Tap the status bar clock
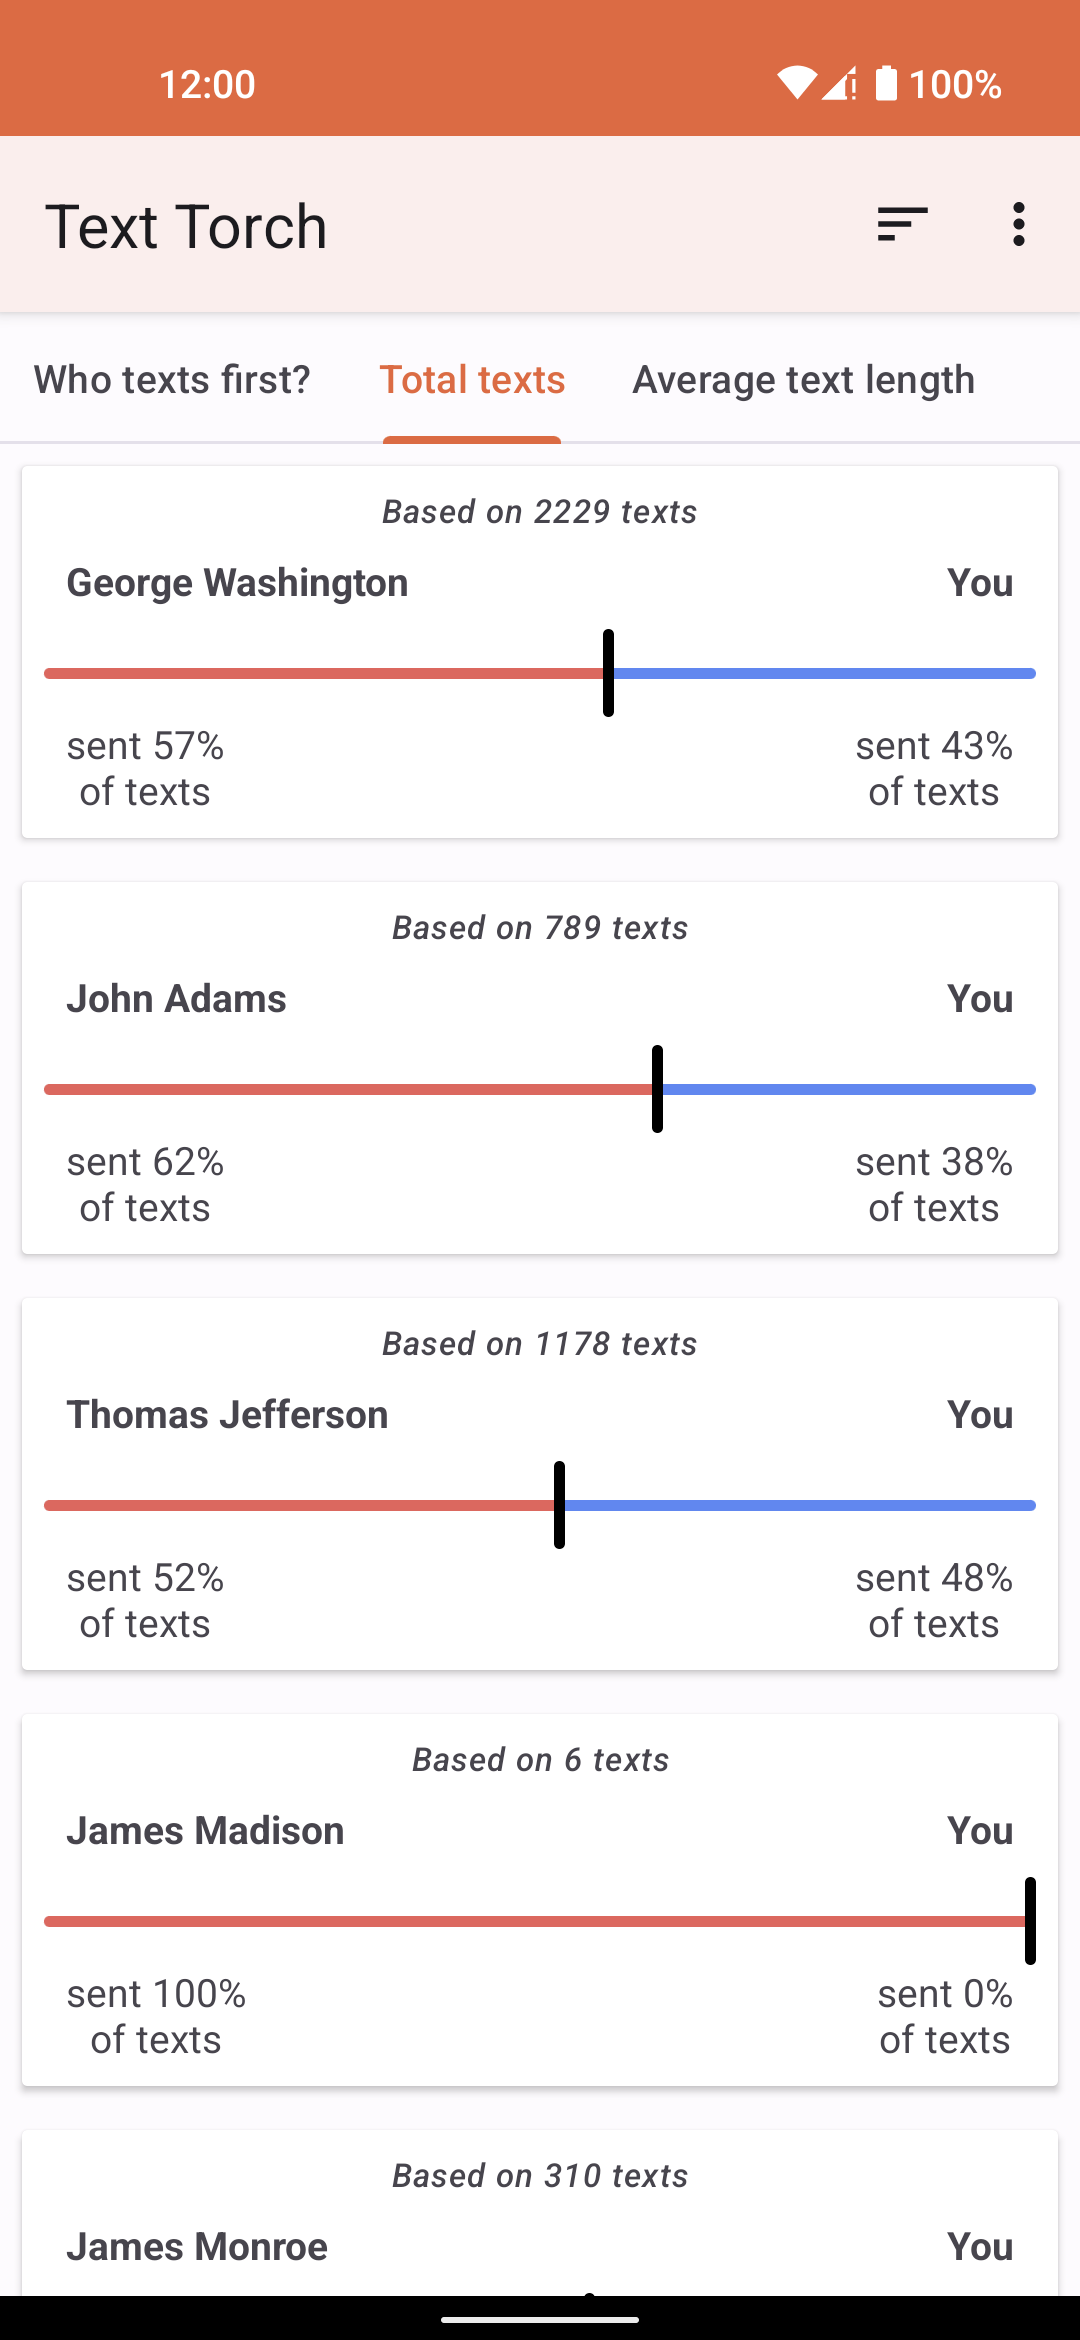Viewport: 1080px width, 2340px height. (207, 84)
